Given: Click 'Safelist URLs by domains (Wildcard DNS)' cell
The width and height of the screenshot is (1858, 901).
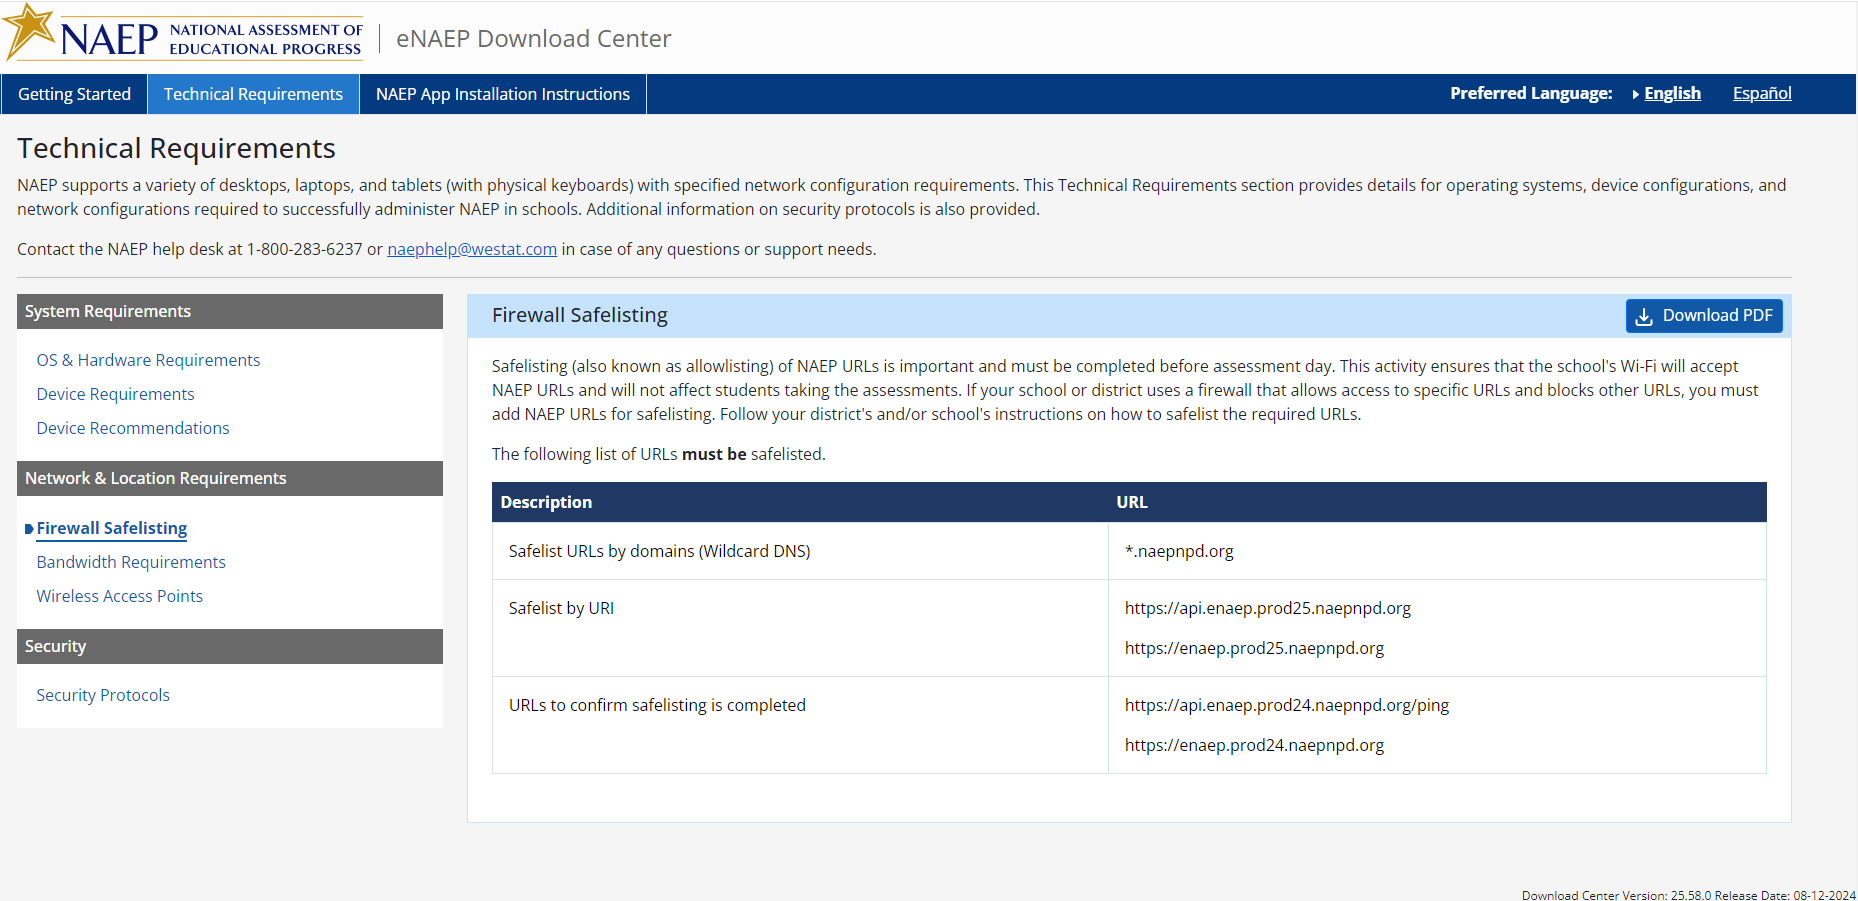Looking at the screenshot, I should pyautogui.click(x=800, y=551).
